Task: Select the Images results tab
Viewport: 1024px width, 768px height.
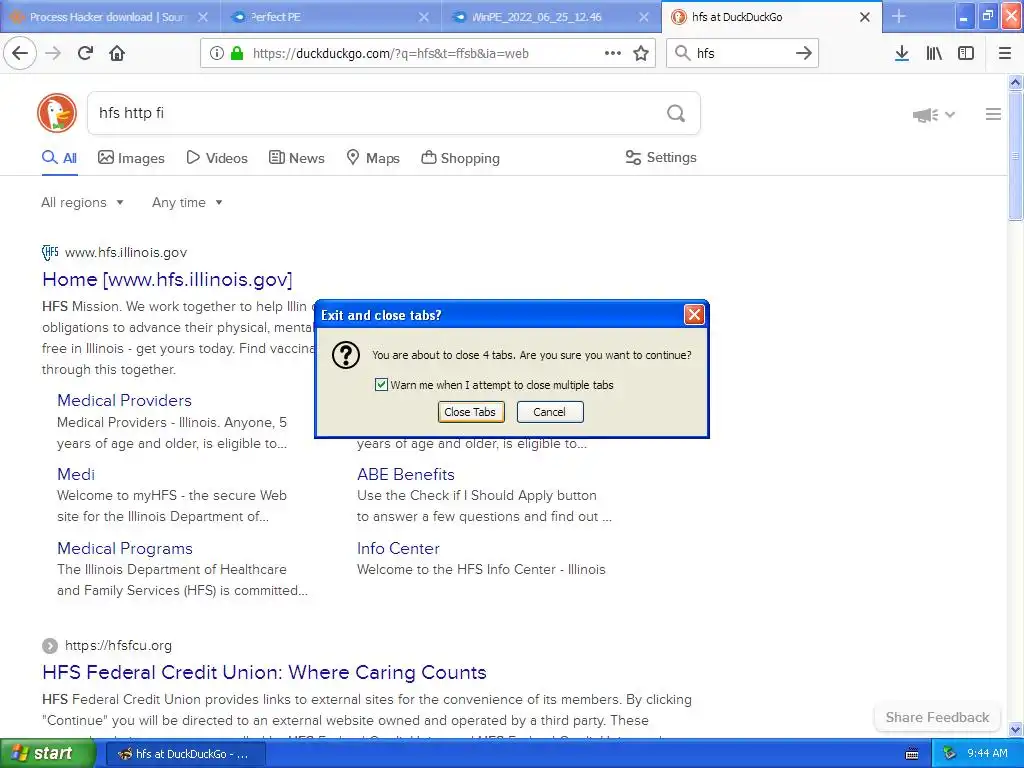Action: (131, 158)
